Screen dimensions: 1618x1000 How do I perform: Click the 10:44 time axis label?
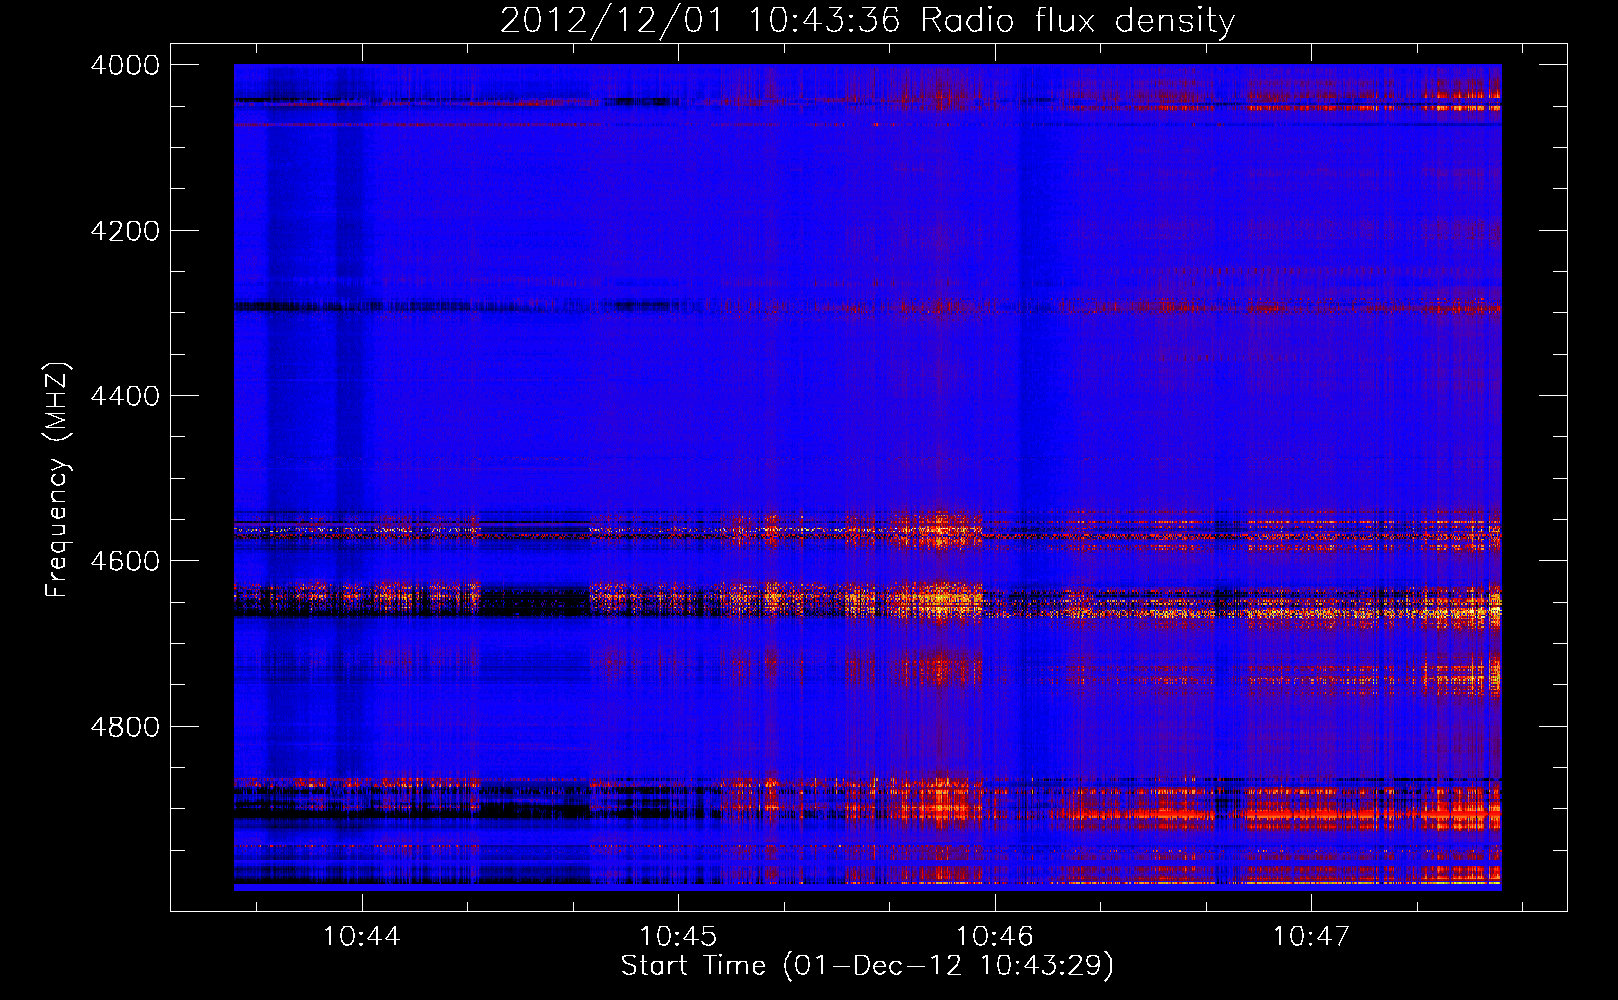pyautogui.click(x=362, y=937)
